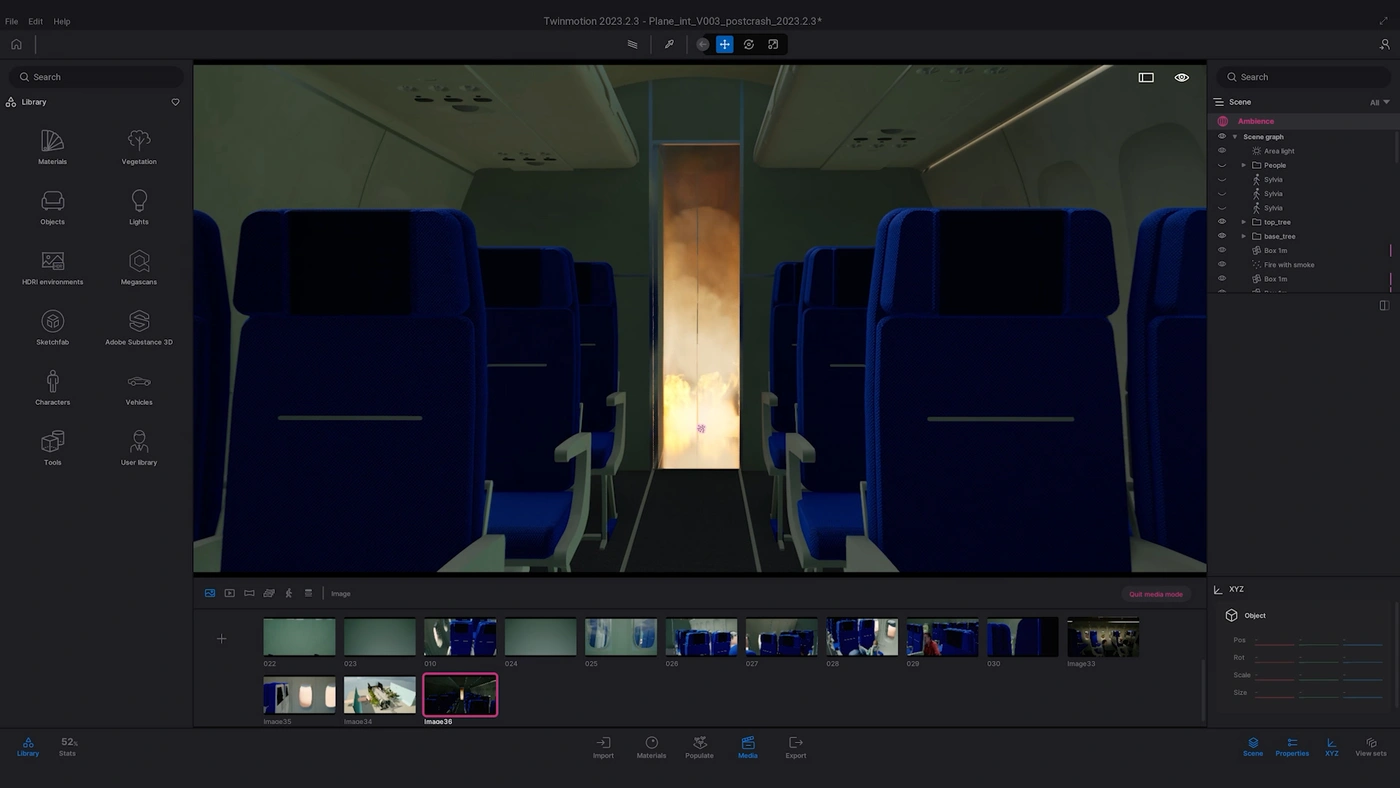Select the Area light item
Image resolution: width=1400 pixels, height=788 pixels.
point(1279,151)
